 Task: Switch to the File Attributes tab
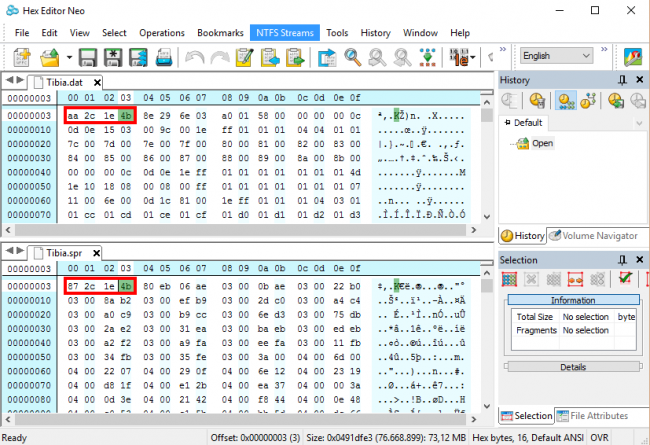[x=592, y=416]
